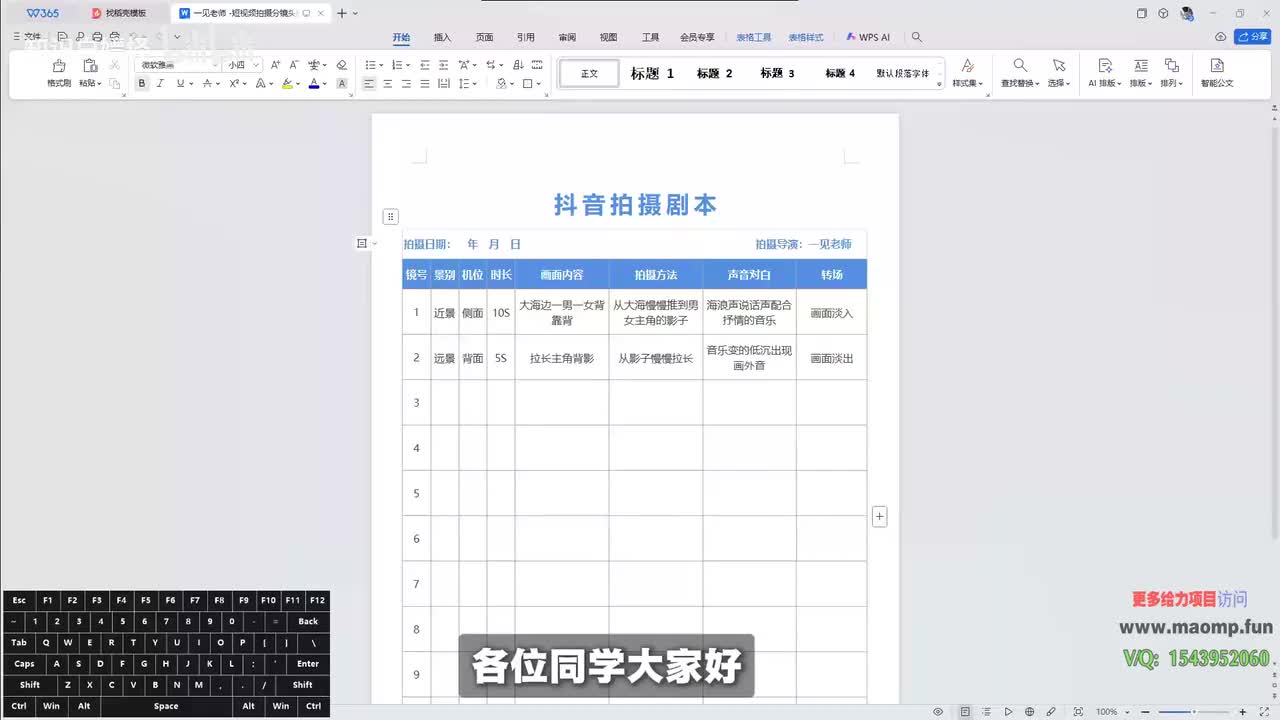The image size is (1280, 720).
Task: Switch to the 视图 ribbon tab
Action: tap(608, 37)
